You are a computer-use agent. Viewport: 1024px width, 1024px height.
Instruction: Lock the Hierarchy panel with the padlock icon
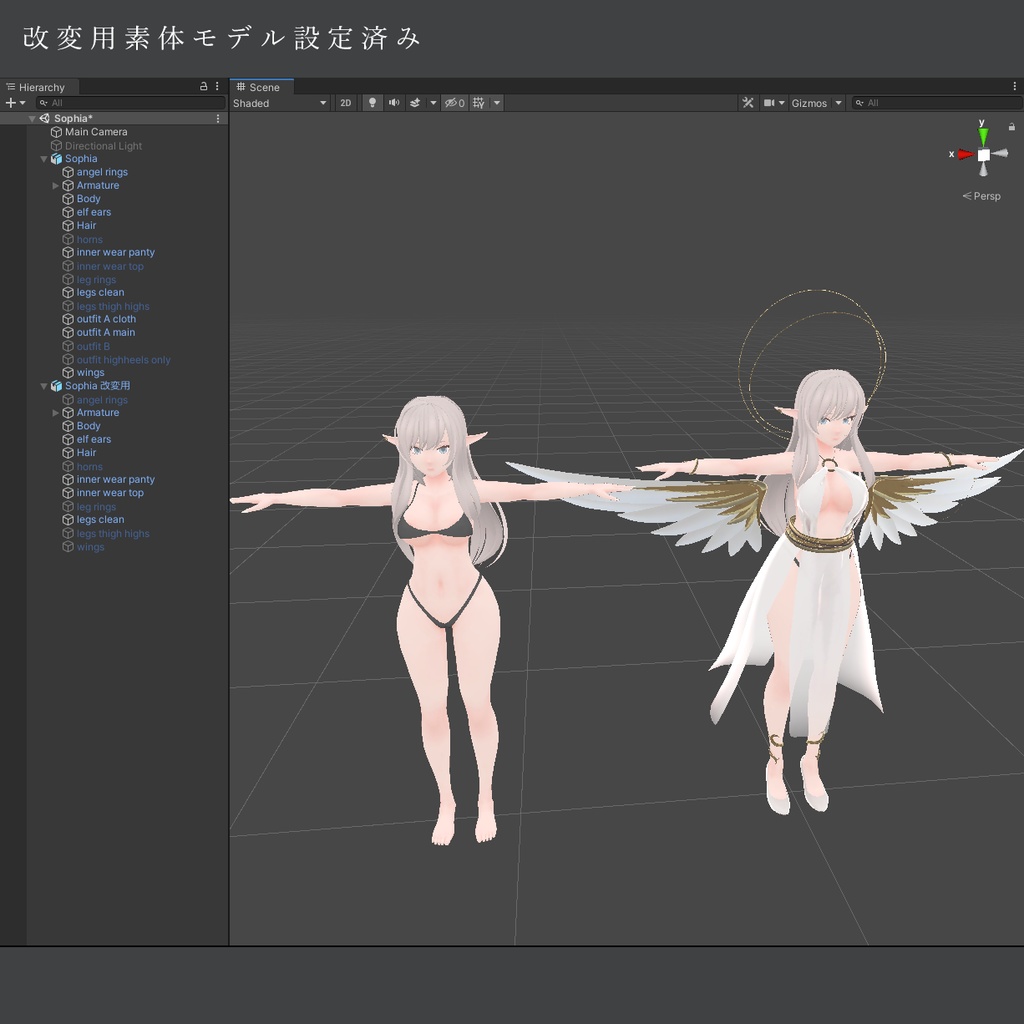click(204, 87)
